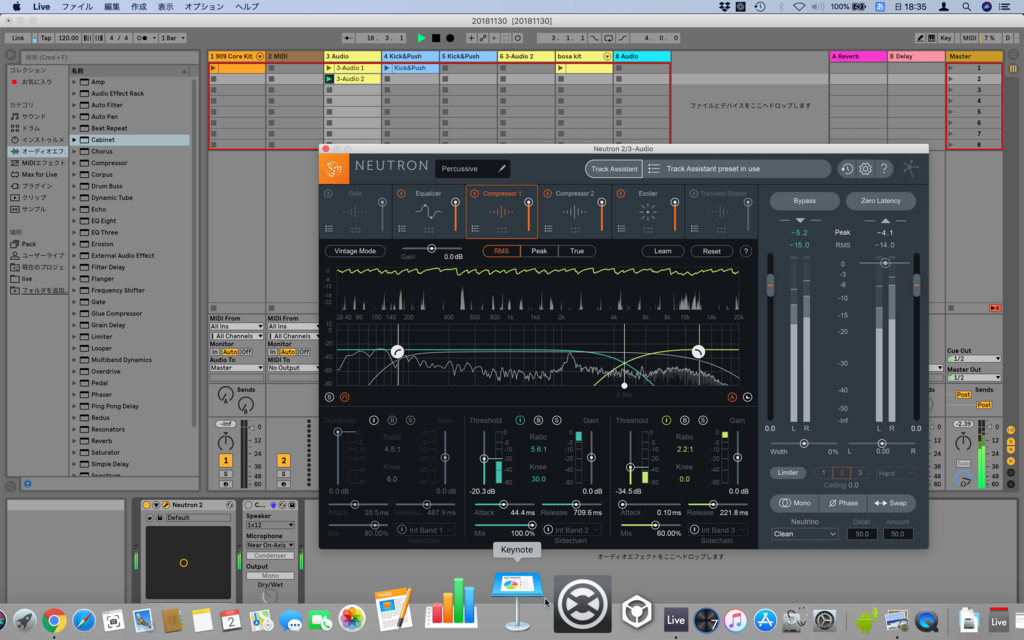
Task: Open Compressor 1 help question mark
Action: tap(745, 251)
